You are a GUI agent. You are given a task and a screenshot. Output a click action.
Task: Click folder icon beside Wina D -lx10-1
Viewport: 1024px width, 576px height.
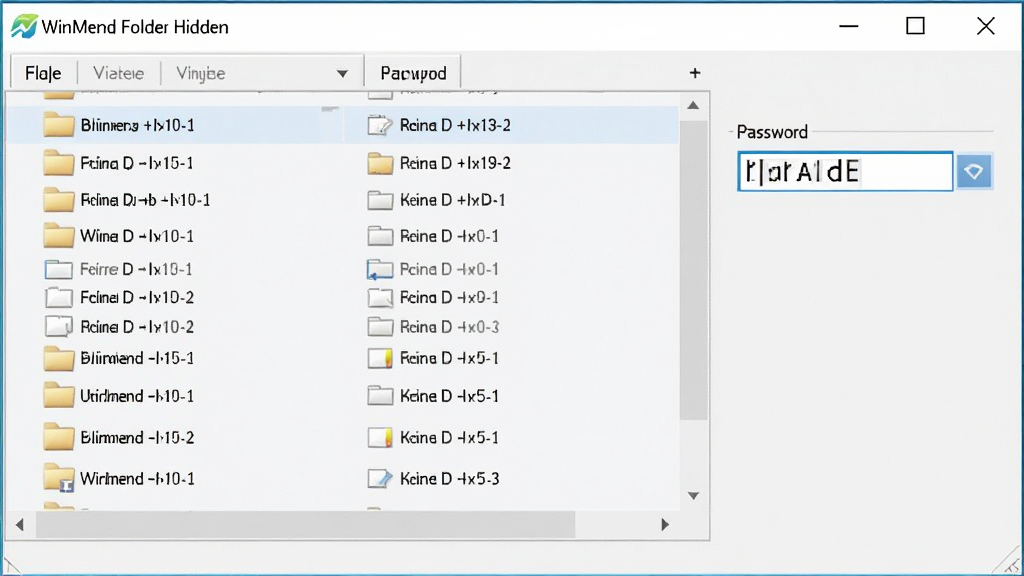59,236
